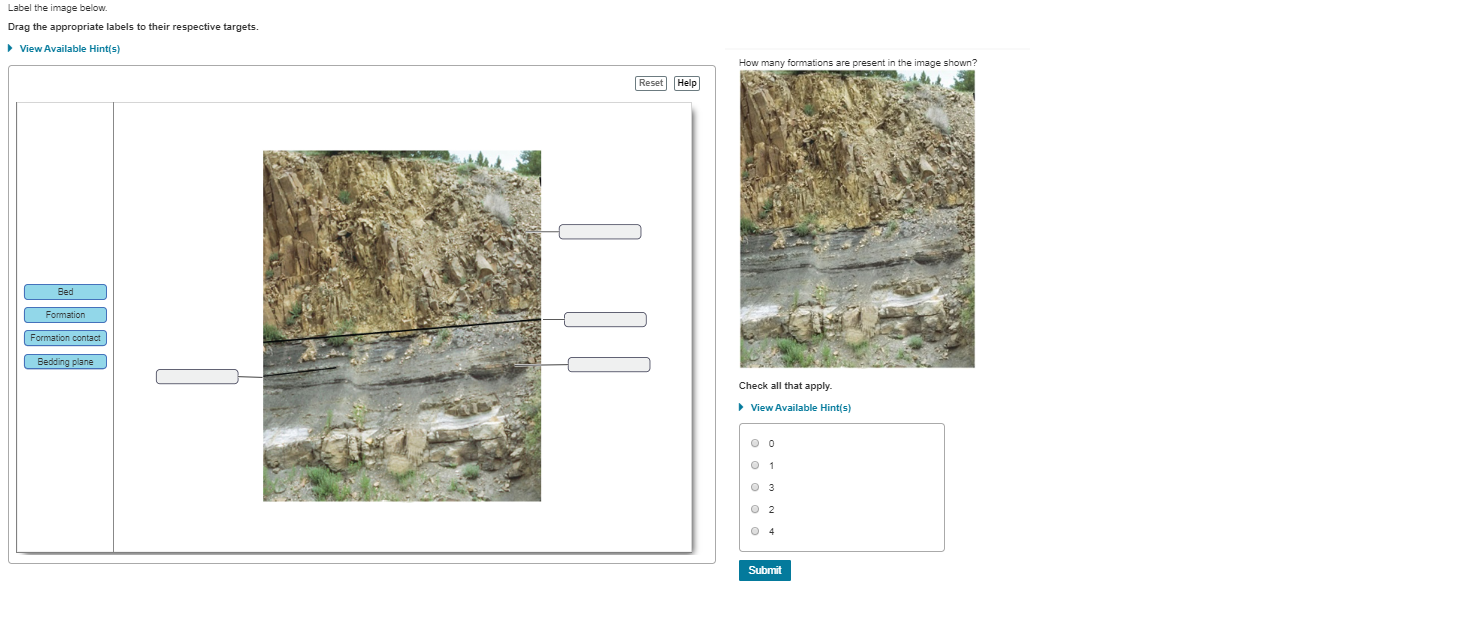
Task: Select the radio button for answer 1
Action: click(x=755, y=465)
